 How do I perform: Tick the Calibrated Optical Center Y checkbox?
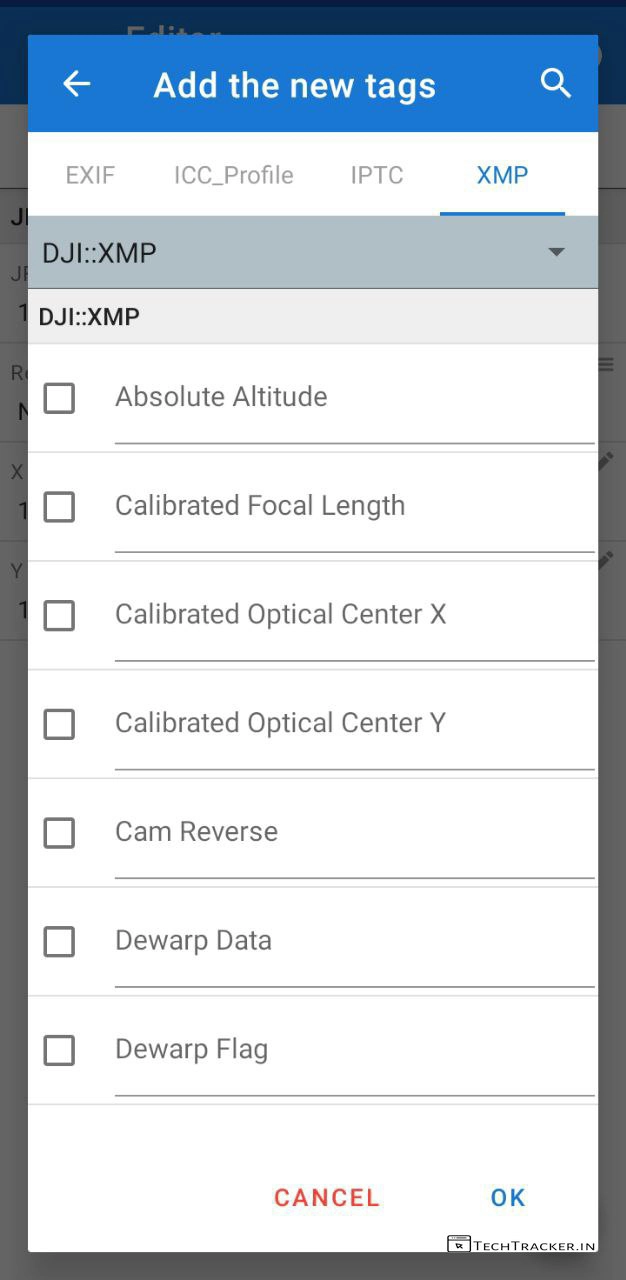59,724
